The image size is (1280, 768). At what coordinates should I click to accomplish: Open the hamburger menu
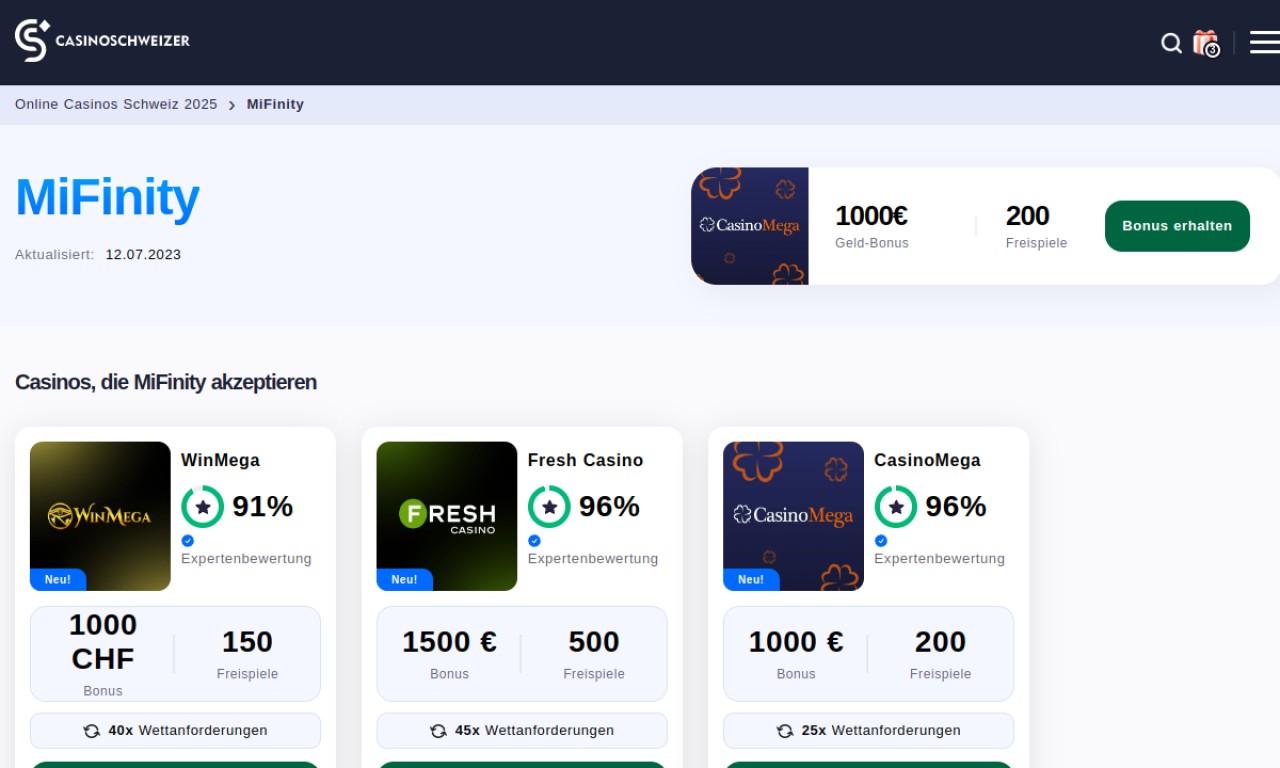click(1265, 42)
